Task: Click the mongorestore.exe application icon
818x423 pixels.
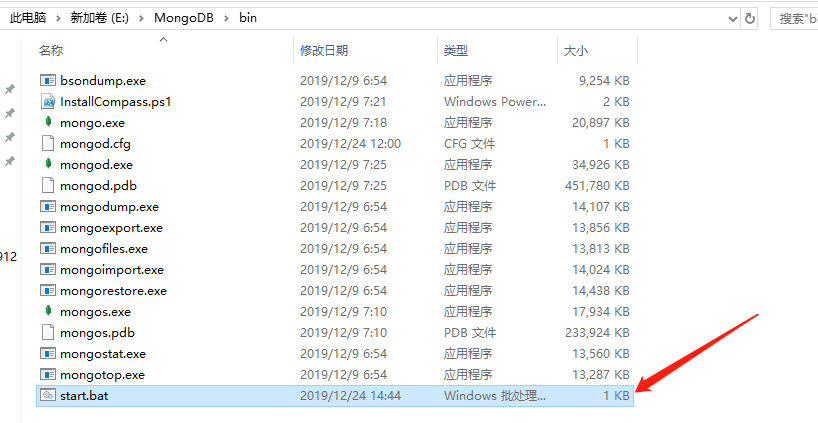Action: click(48, 291)
